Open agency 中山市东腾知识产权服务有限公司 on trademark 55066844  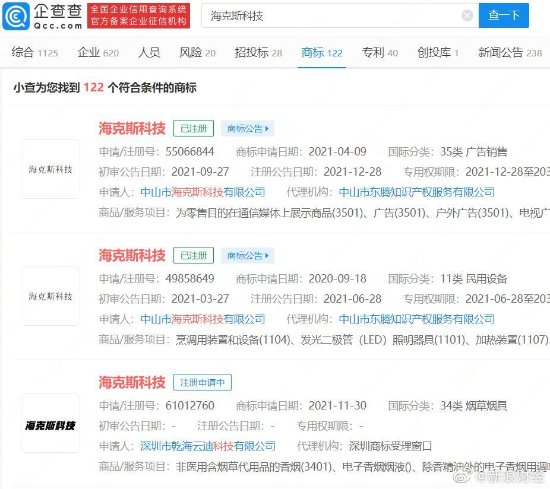tap(417, 192)
